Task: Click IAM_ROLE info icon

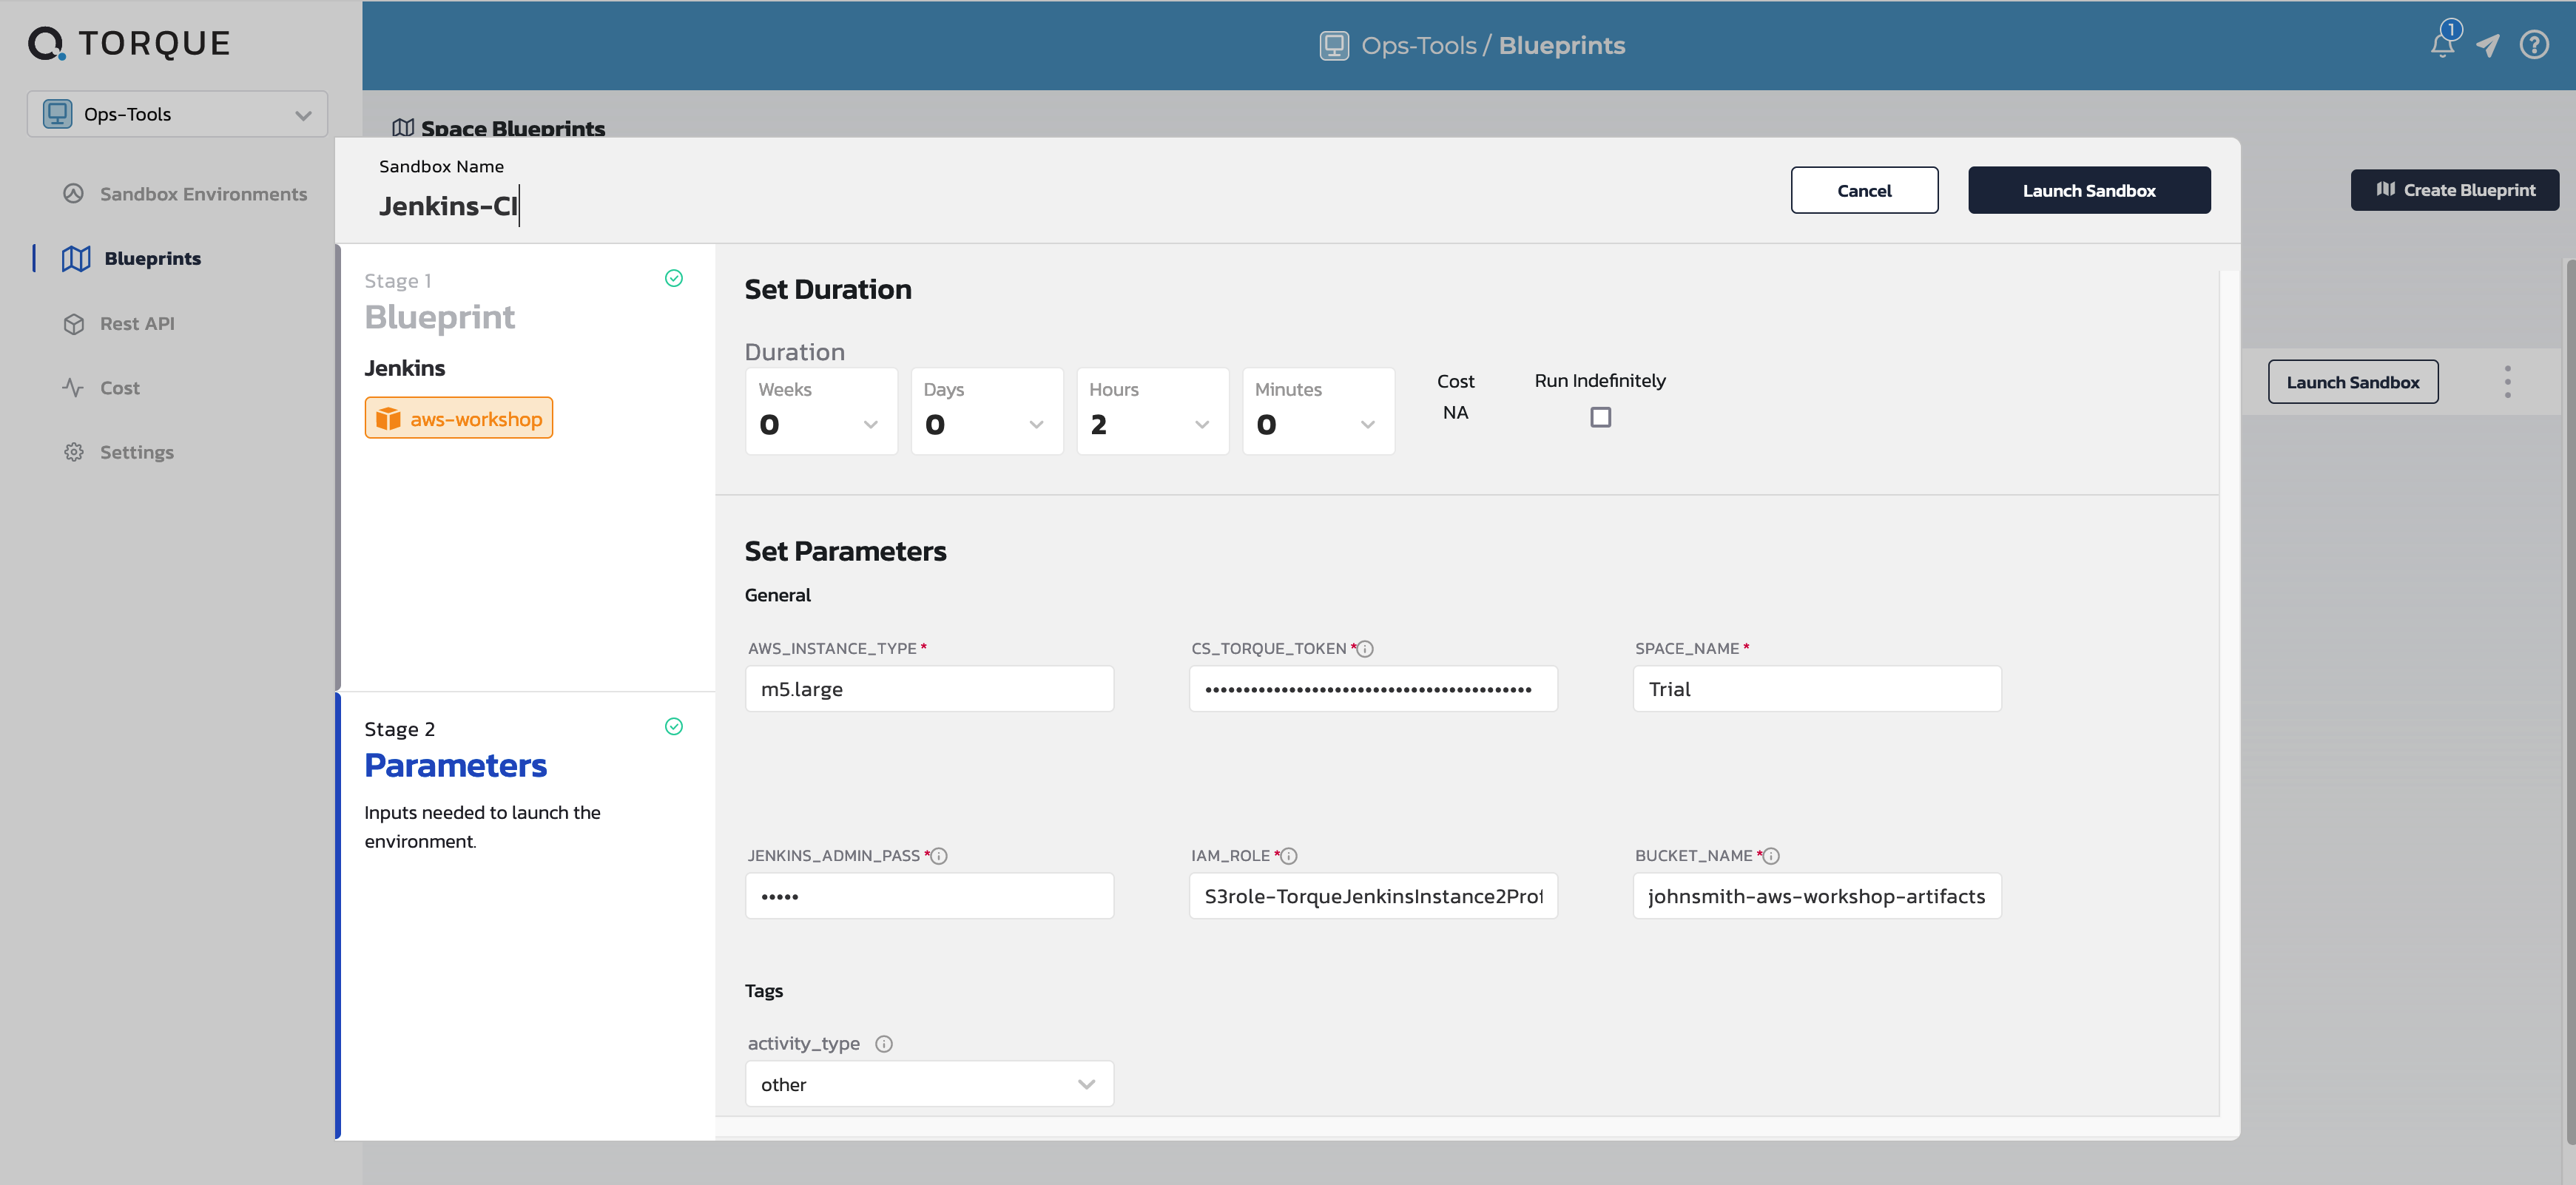Action: tap(1289, 855)
